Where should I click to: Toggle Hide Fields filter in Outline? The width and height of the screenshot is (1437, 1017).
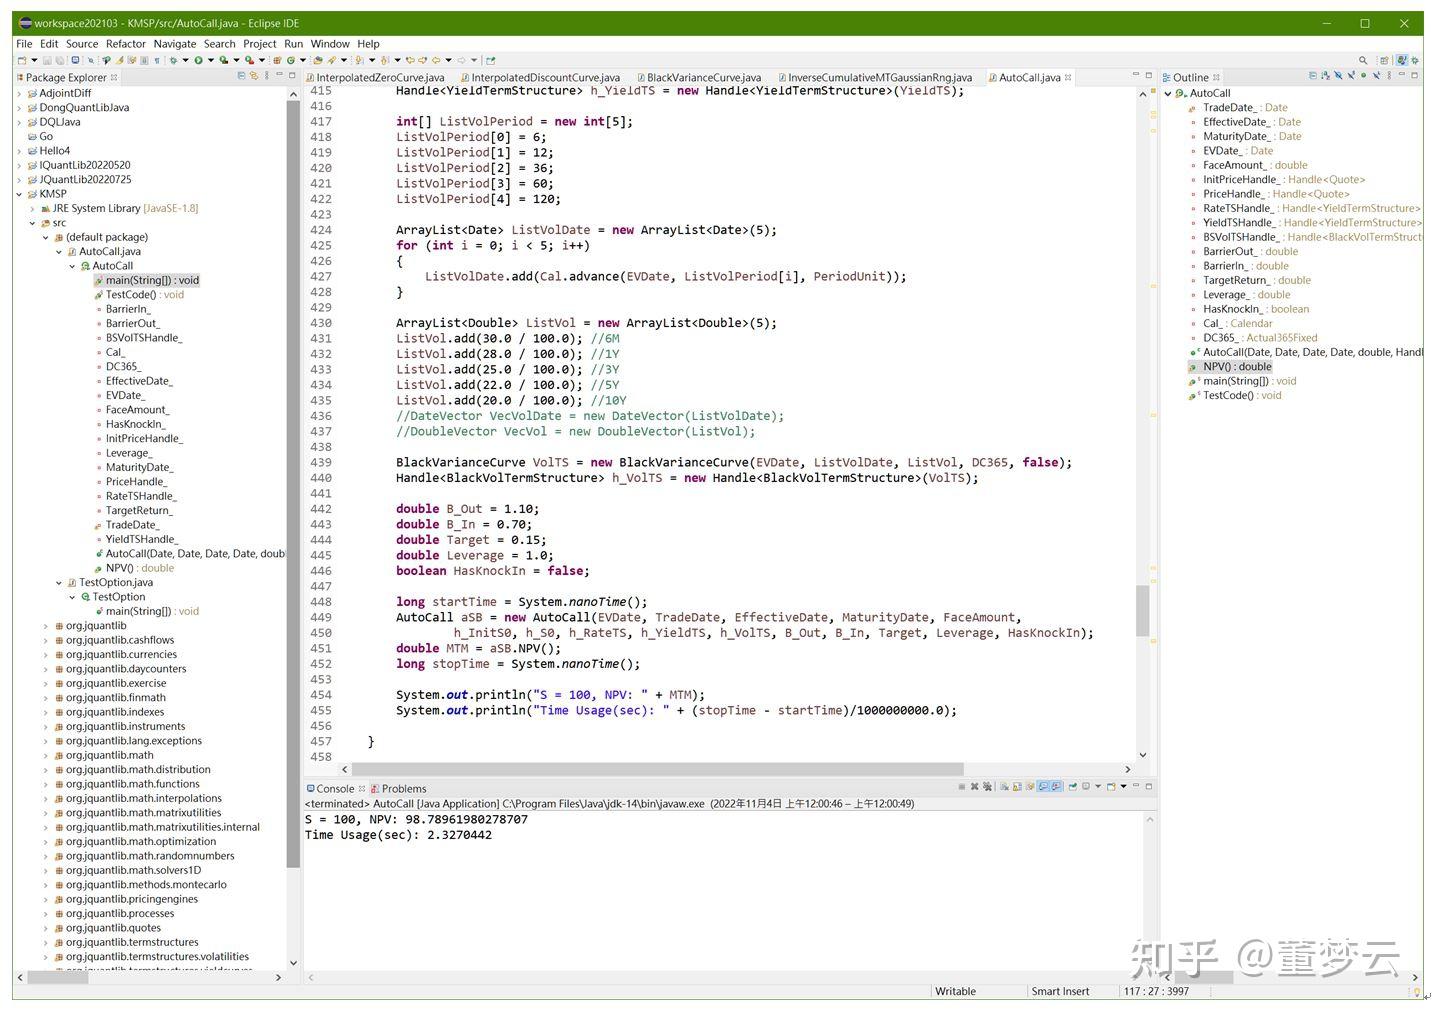[x=1338, y=76]
